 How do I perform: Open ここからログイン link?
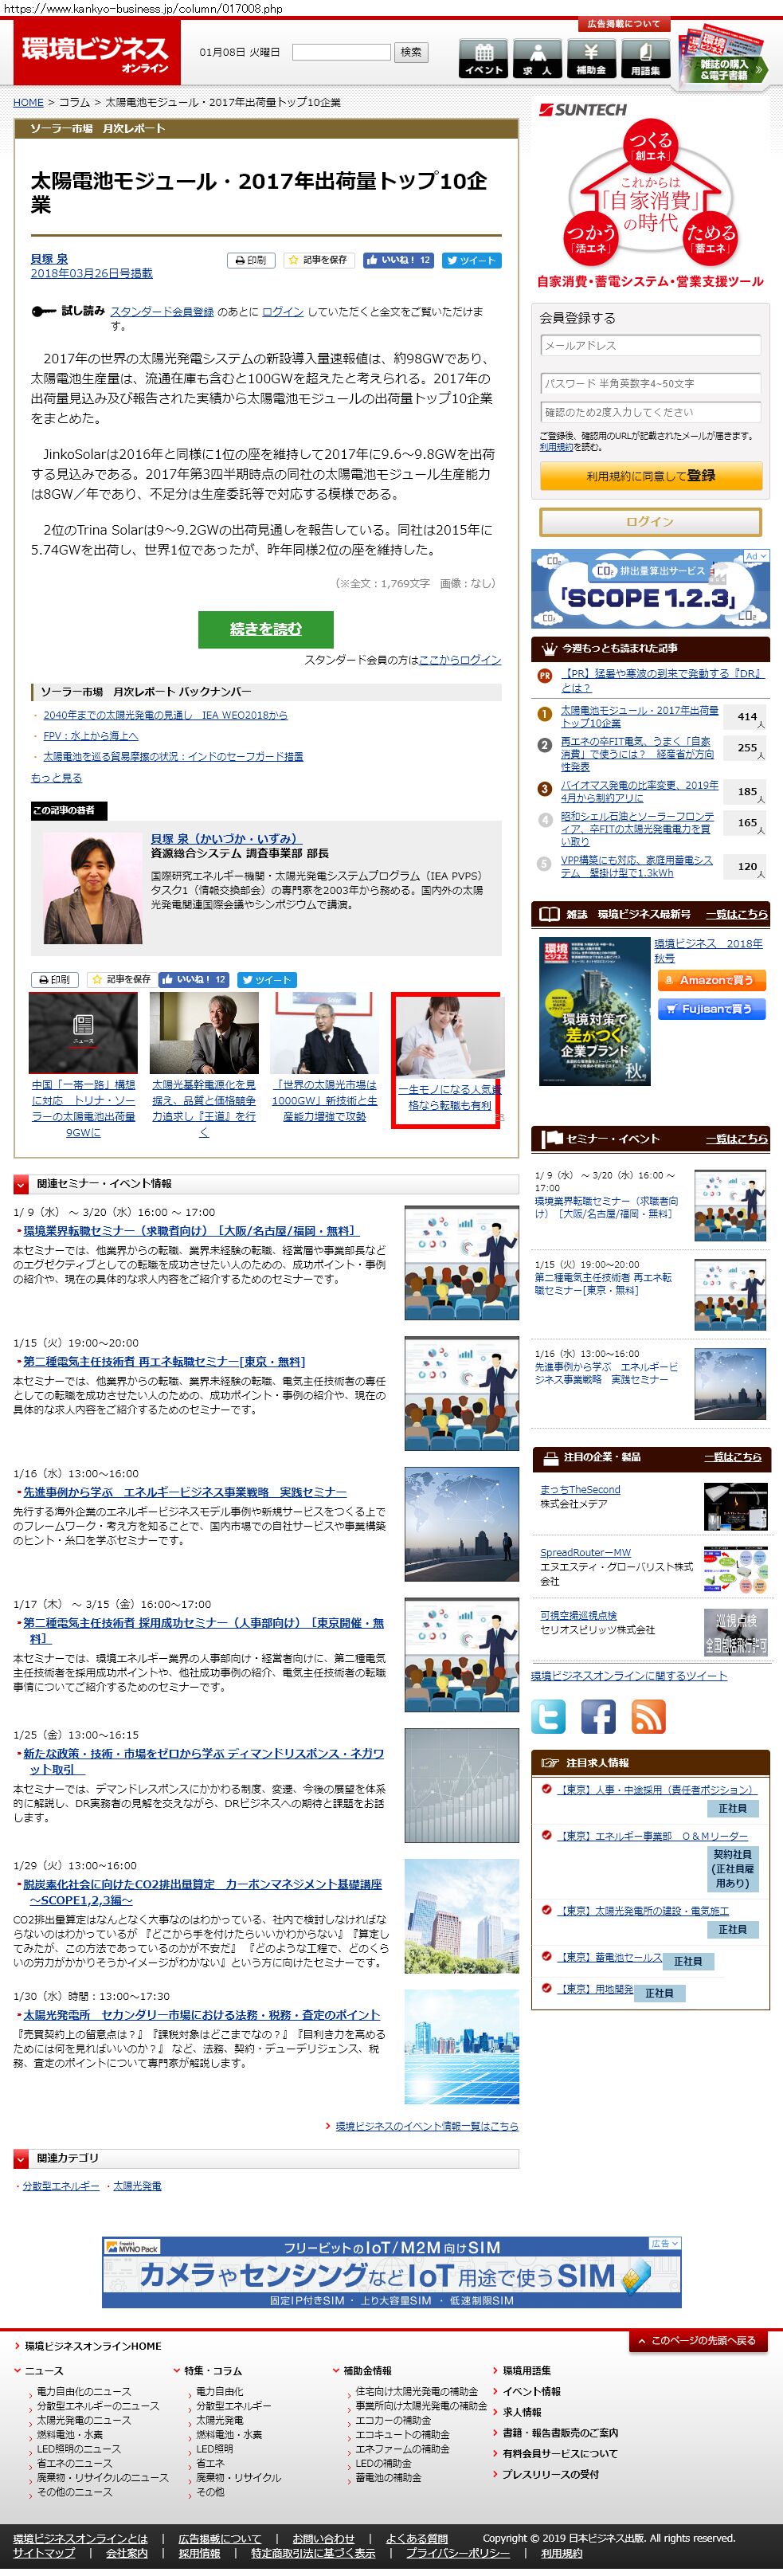pyautogui.click(x=460, y=660)
